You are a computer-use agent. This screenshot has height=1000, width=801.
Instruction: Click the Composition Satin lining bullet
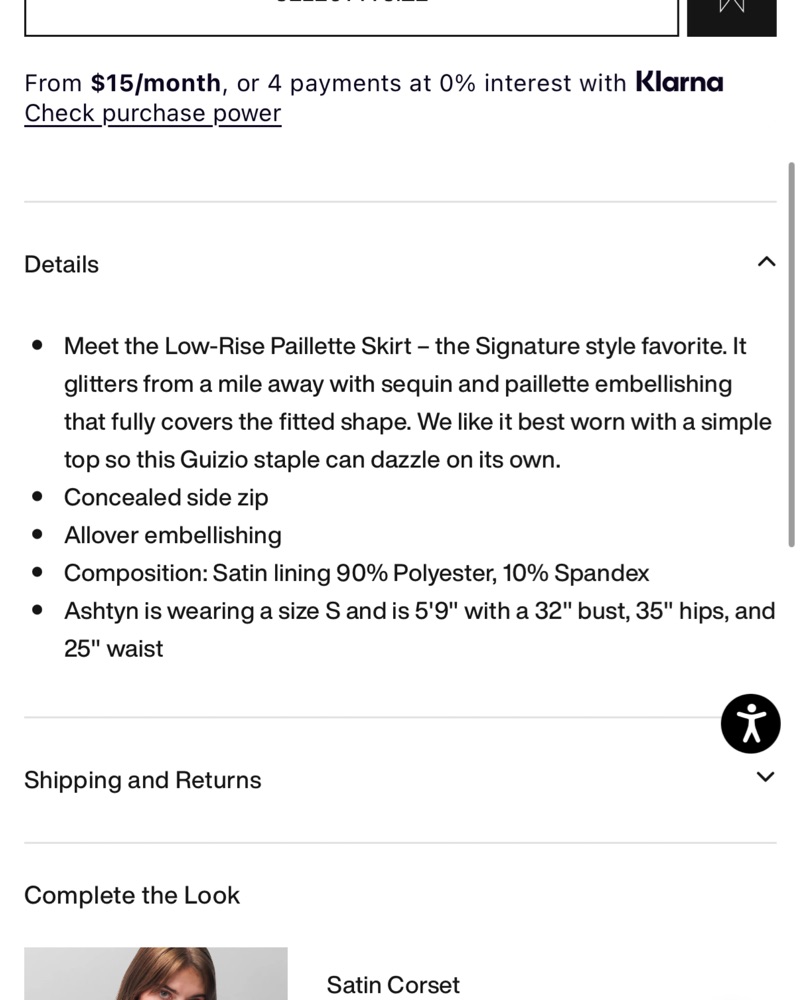tap(356, 574)
